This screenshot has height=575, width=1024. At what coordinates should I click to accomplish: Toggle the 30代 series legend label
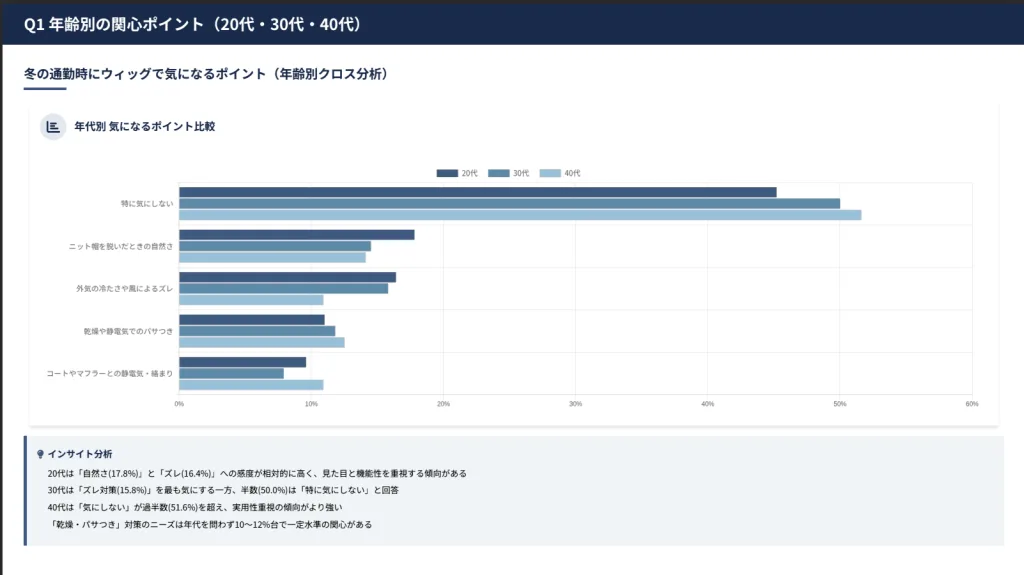point(521,173)
